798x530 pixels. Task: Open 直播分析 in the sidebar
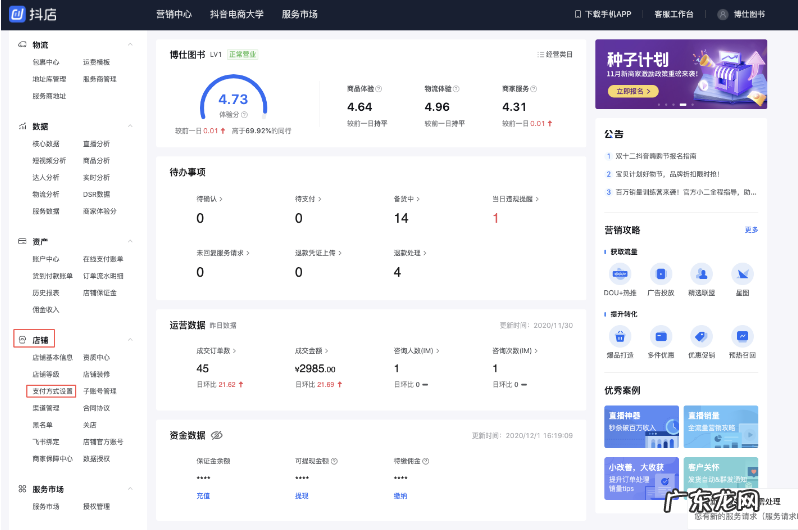point(96,144)
